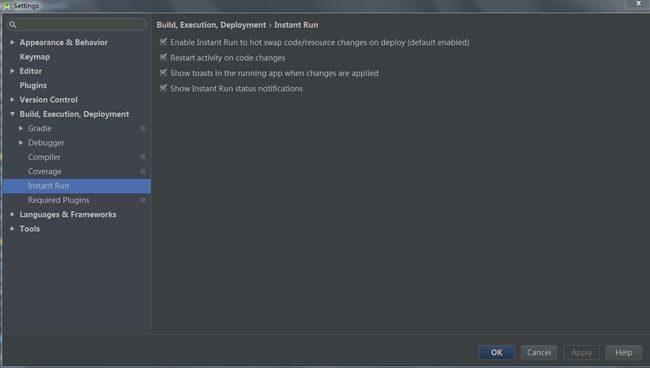
Task: Click the project-level icon beside Gradle
Action: coord(143,128)
